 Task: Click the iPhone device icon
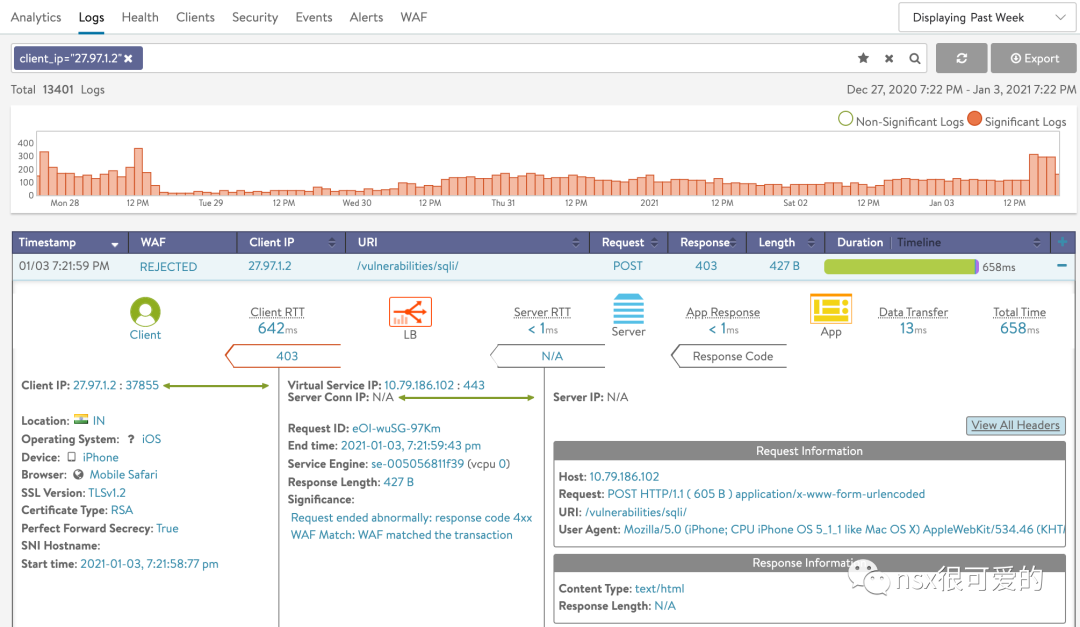[71, 457]
